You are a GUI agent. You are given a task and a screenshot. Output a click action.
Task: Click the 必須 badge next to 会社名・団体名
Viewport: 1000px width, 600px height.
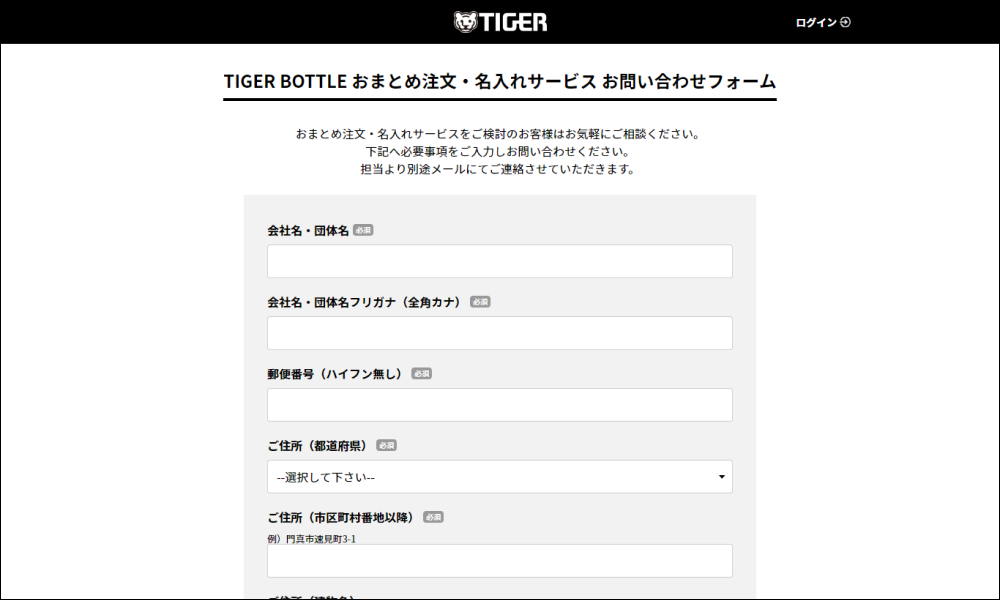[x=363, y=230]
